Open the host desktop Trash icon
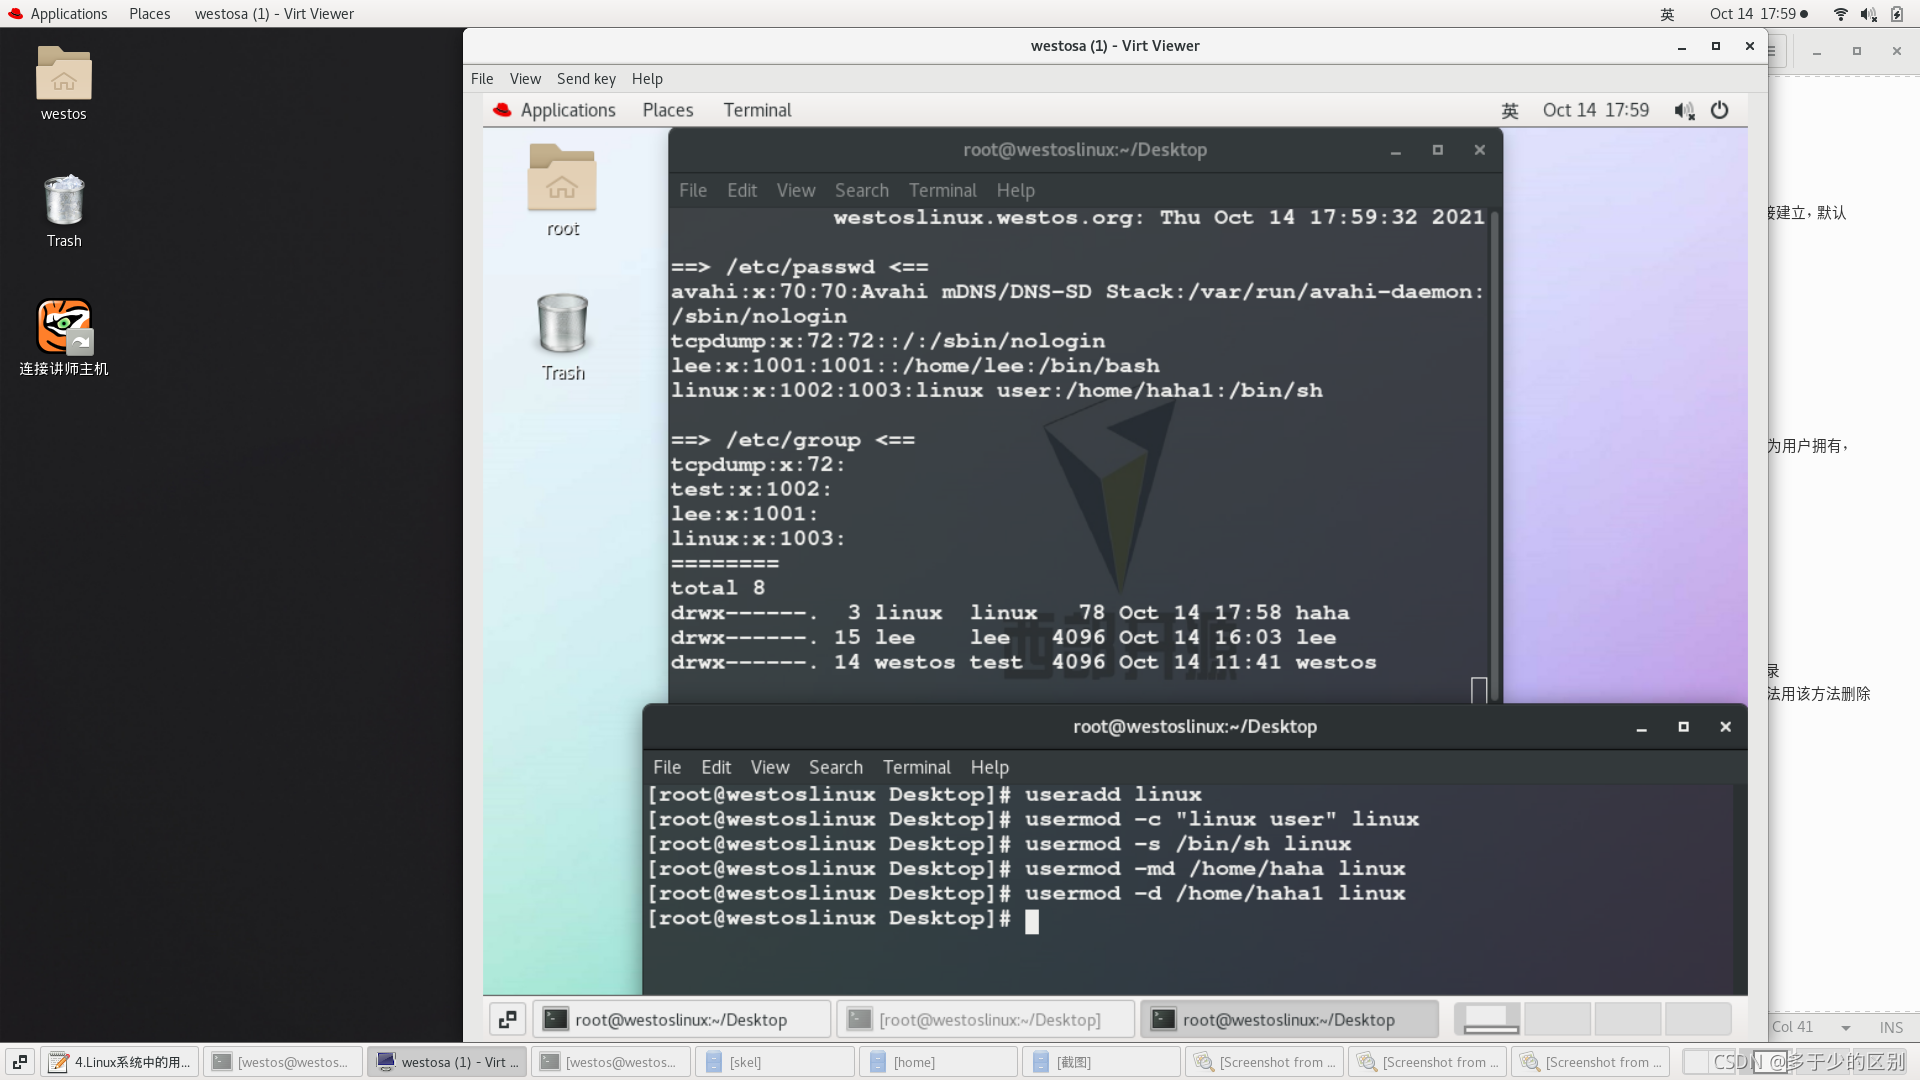 point(64,200)
